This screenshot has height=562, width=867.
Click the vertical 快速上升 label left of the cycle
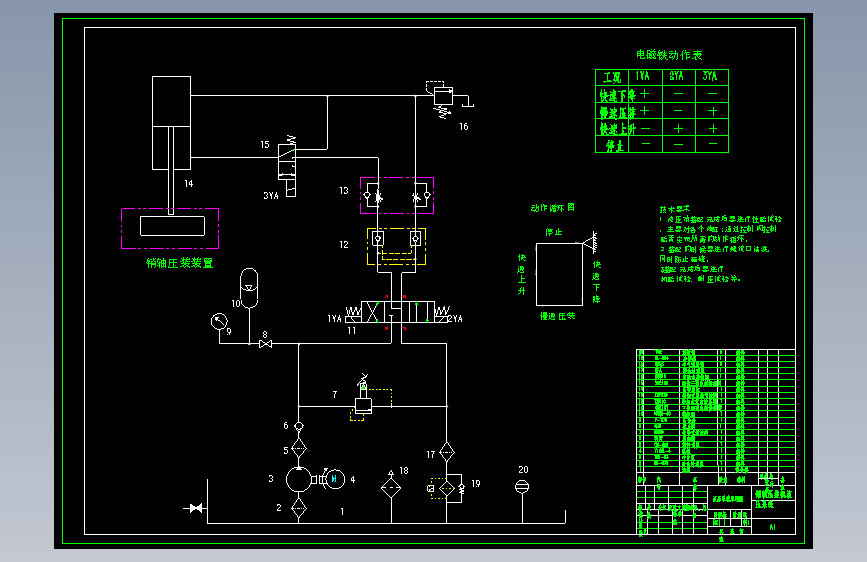coord(521,274)
